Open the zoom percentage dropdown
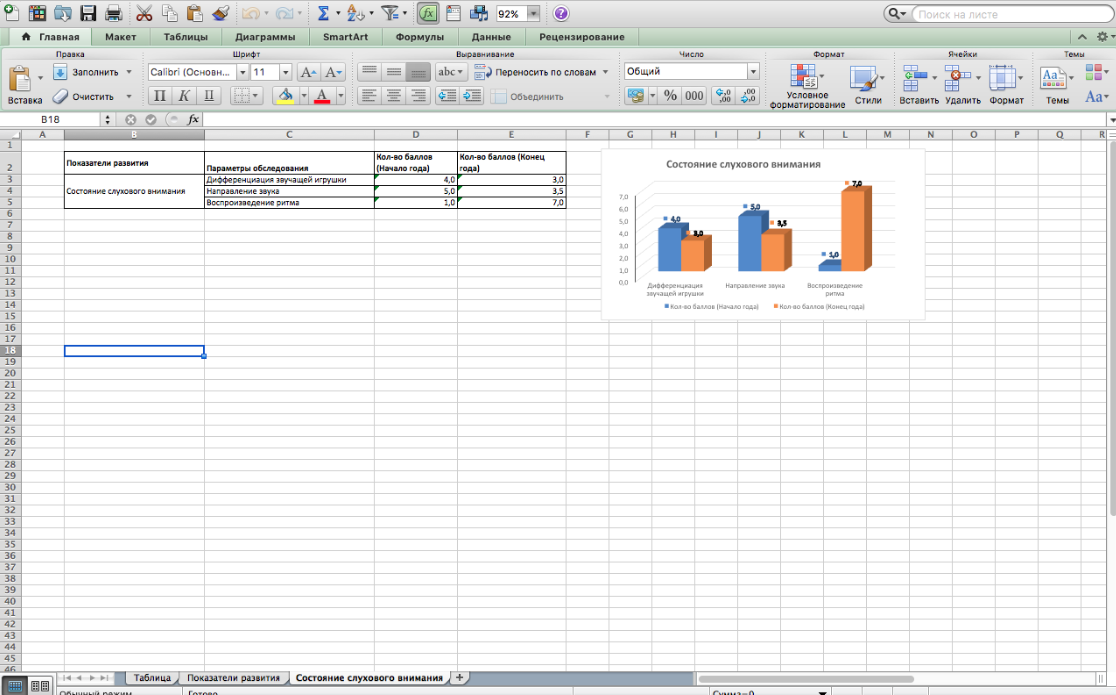Viewport: 1116px width, 695px height. (533, 14)
